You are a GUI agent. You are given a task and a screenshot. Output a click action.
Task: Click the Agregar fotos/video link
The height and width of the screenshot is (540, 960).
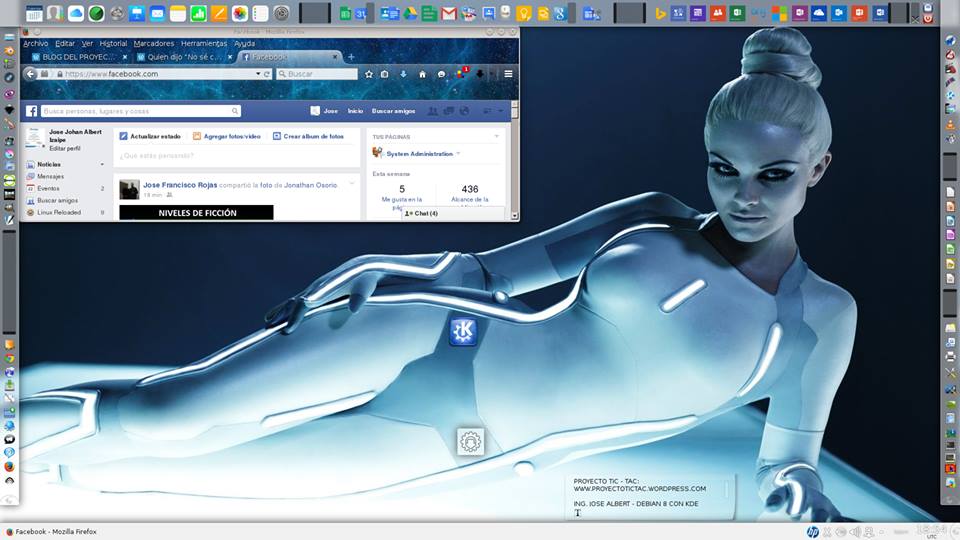[227, 136]
